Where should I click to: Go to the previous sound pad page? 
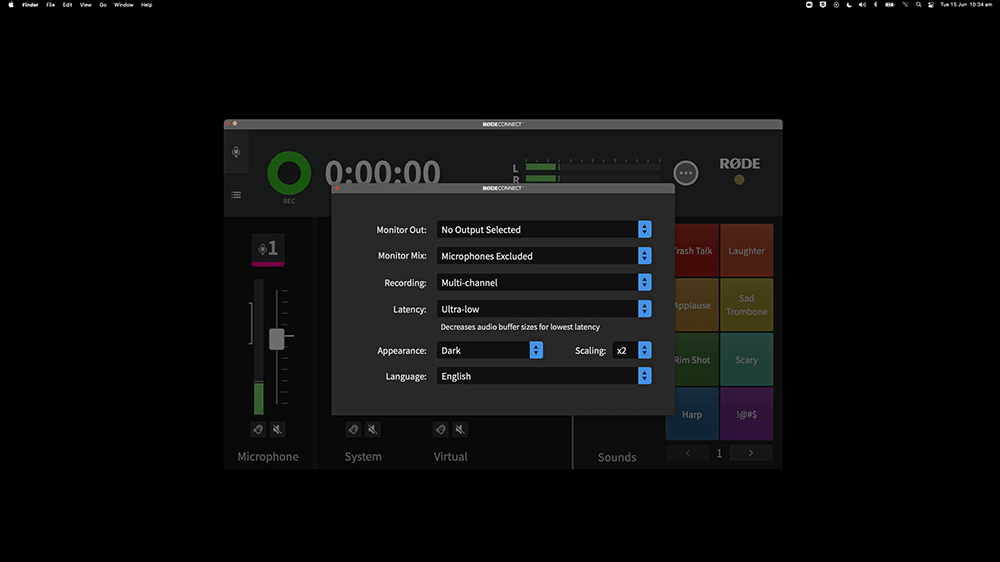688,453
